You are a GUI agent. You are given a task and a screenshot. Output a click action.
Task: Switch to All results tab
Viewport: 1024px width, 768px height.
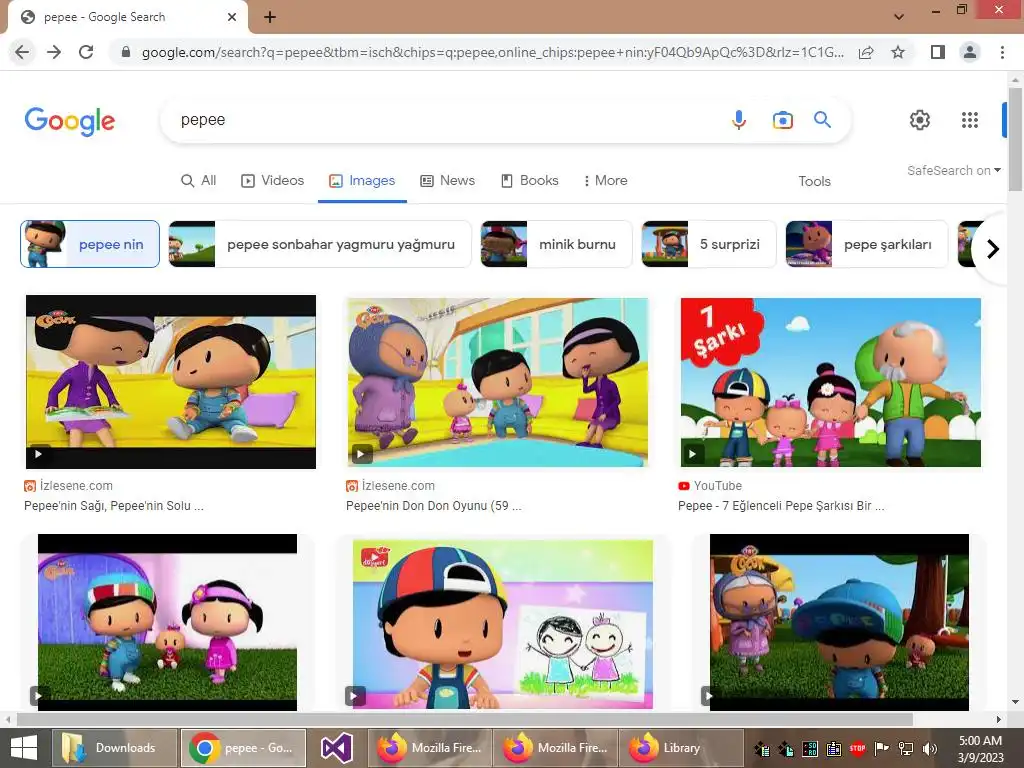point(199,180)
